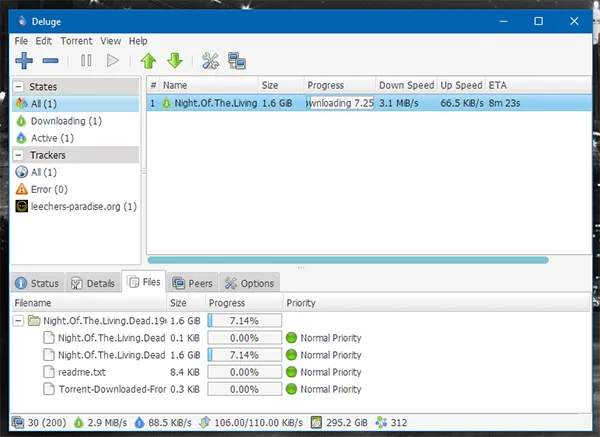Click the torrent's downloading progress bar

340,103
